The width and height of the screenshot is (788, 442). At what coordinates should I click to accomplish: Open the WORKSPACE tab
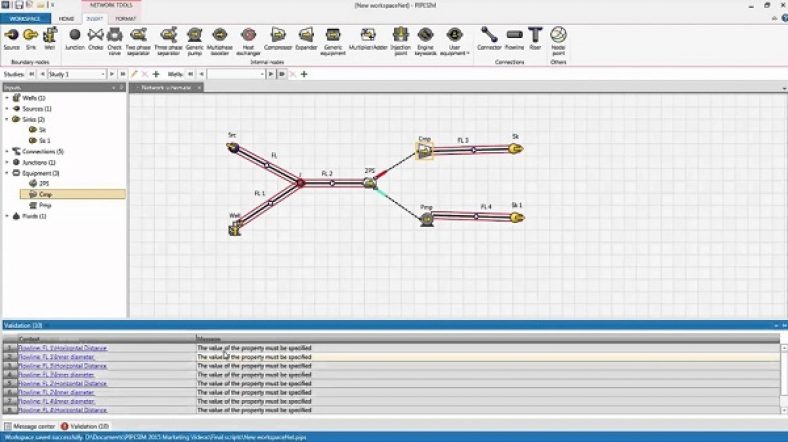[25, 19]
